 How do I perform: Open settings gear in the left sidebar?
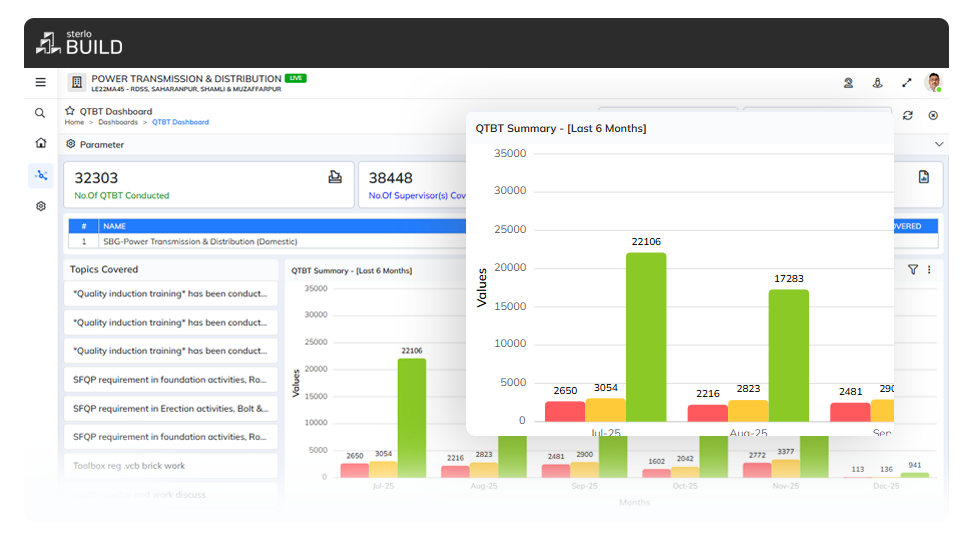click(x=40, y=206)
